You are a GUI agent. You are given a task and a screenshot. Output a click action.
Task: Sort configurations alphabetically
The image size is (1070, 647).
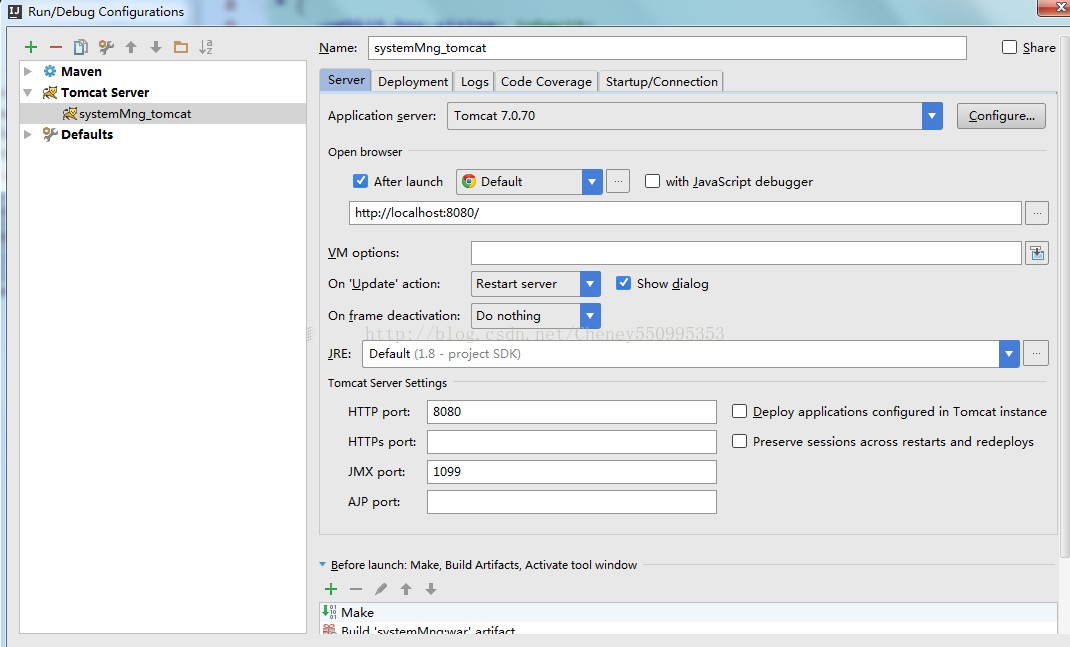point(205,47)
